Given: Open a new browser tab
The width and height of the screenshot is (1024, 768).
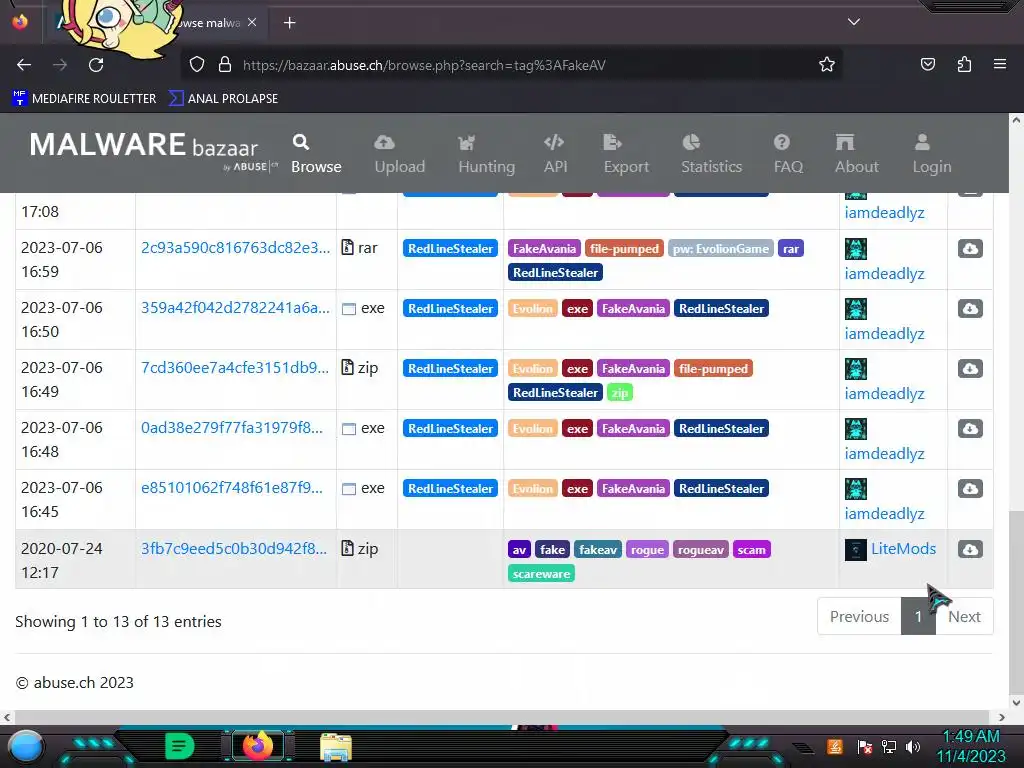Looking at the screenshot, I should coord(289,23).
